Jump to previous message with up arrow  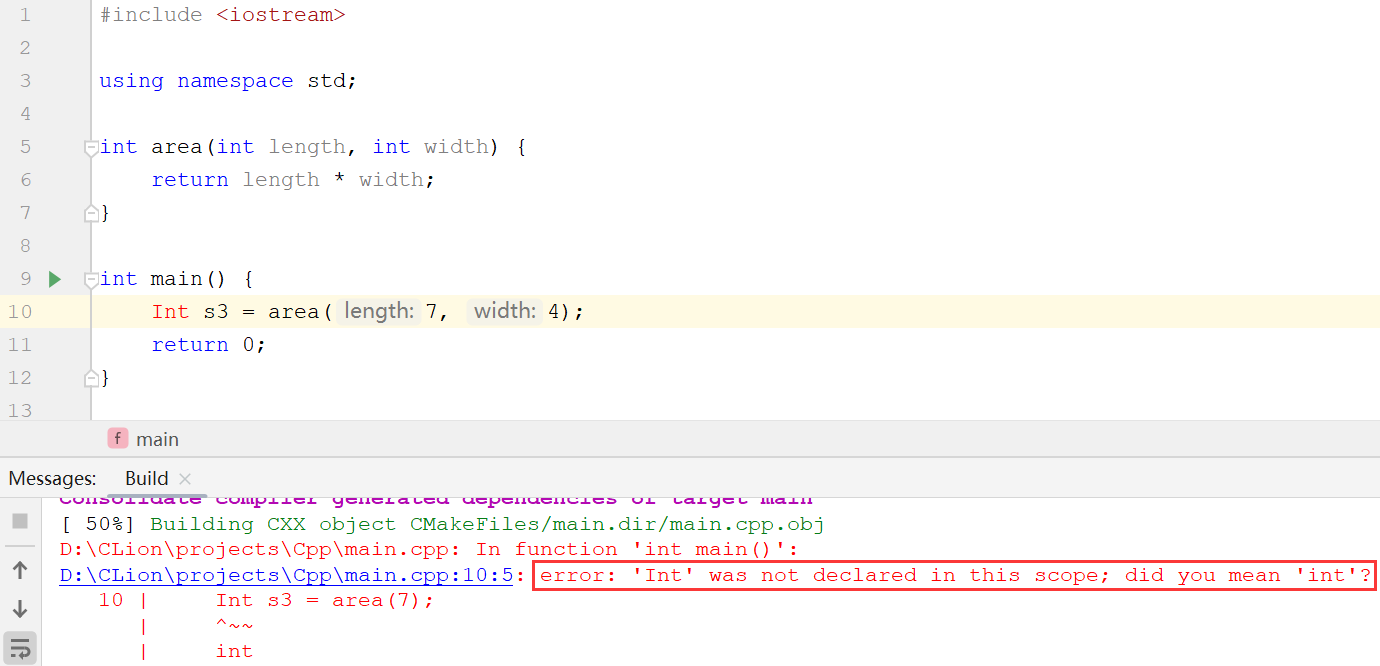click(20, 570)
